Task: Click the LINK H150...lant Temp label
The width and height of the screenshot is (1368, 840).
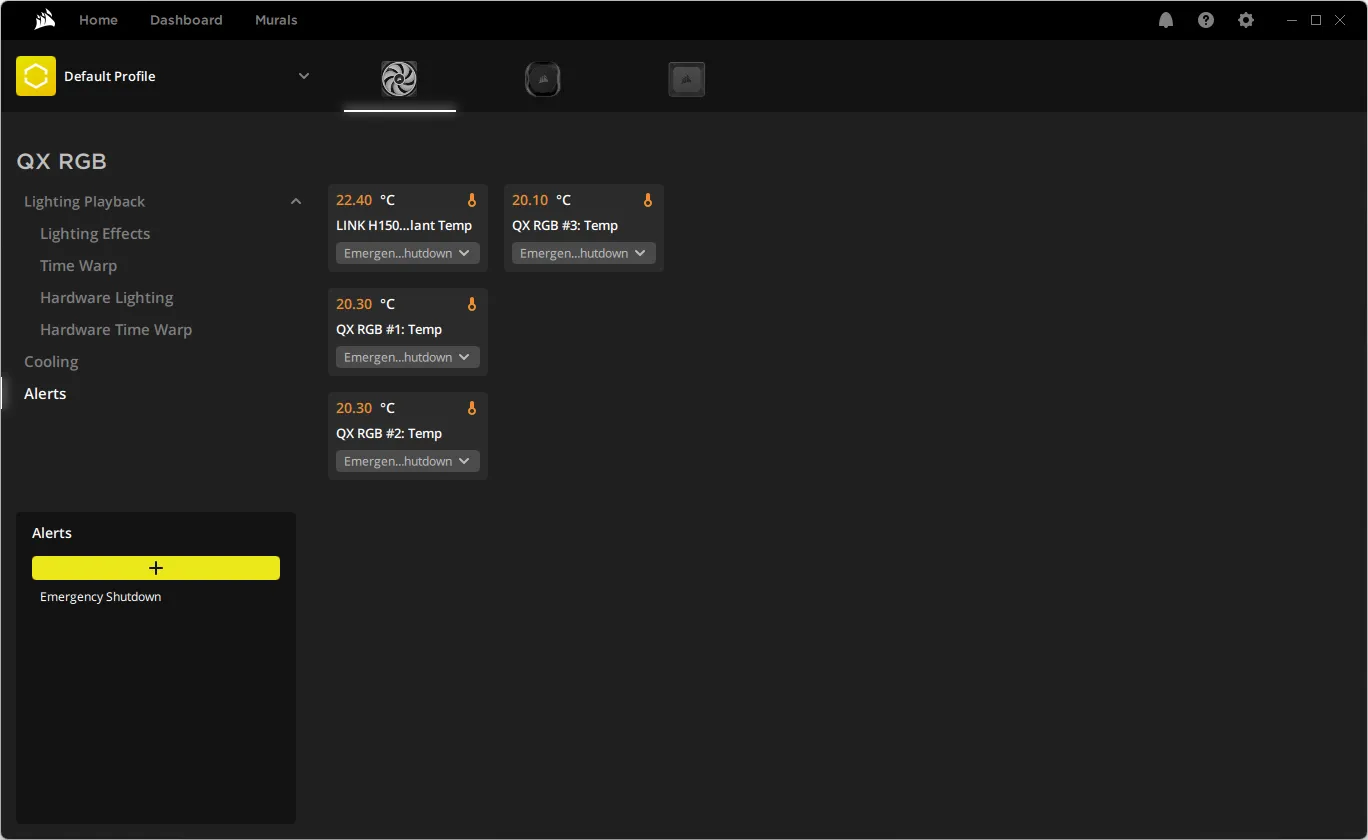Action: coord(404,225)
